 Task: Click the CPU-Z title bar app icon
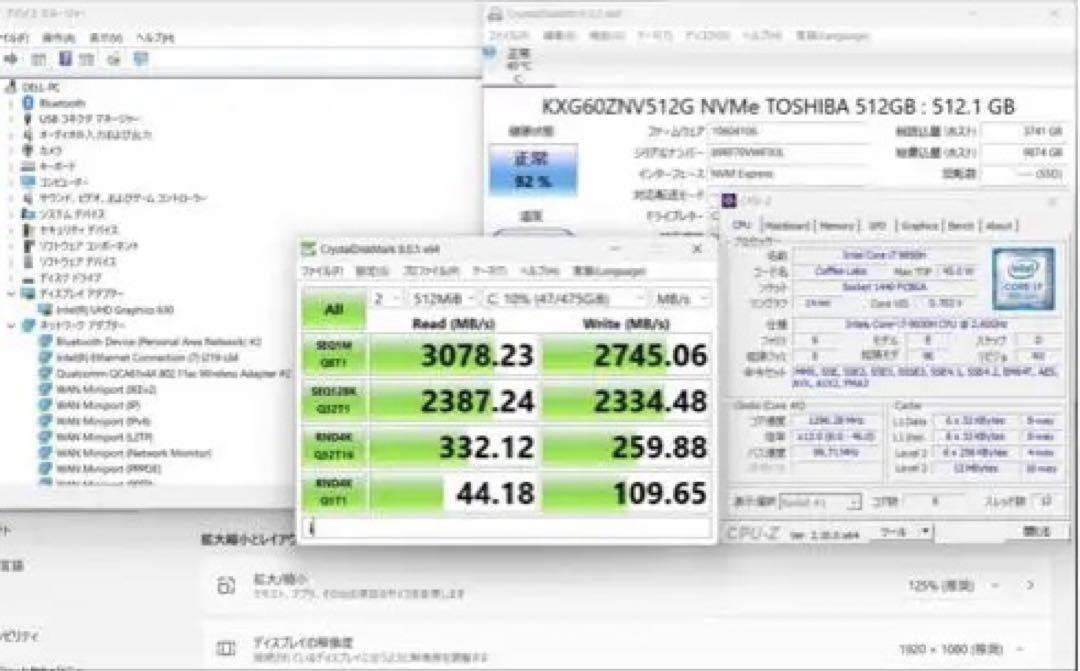pyautogui.click(x=729, y=201)
